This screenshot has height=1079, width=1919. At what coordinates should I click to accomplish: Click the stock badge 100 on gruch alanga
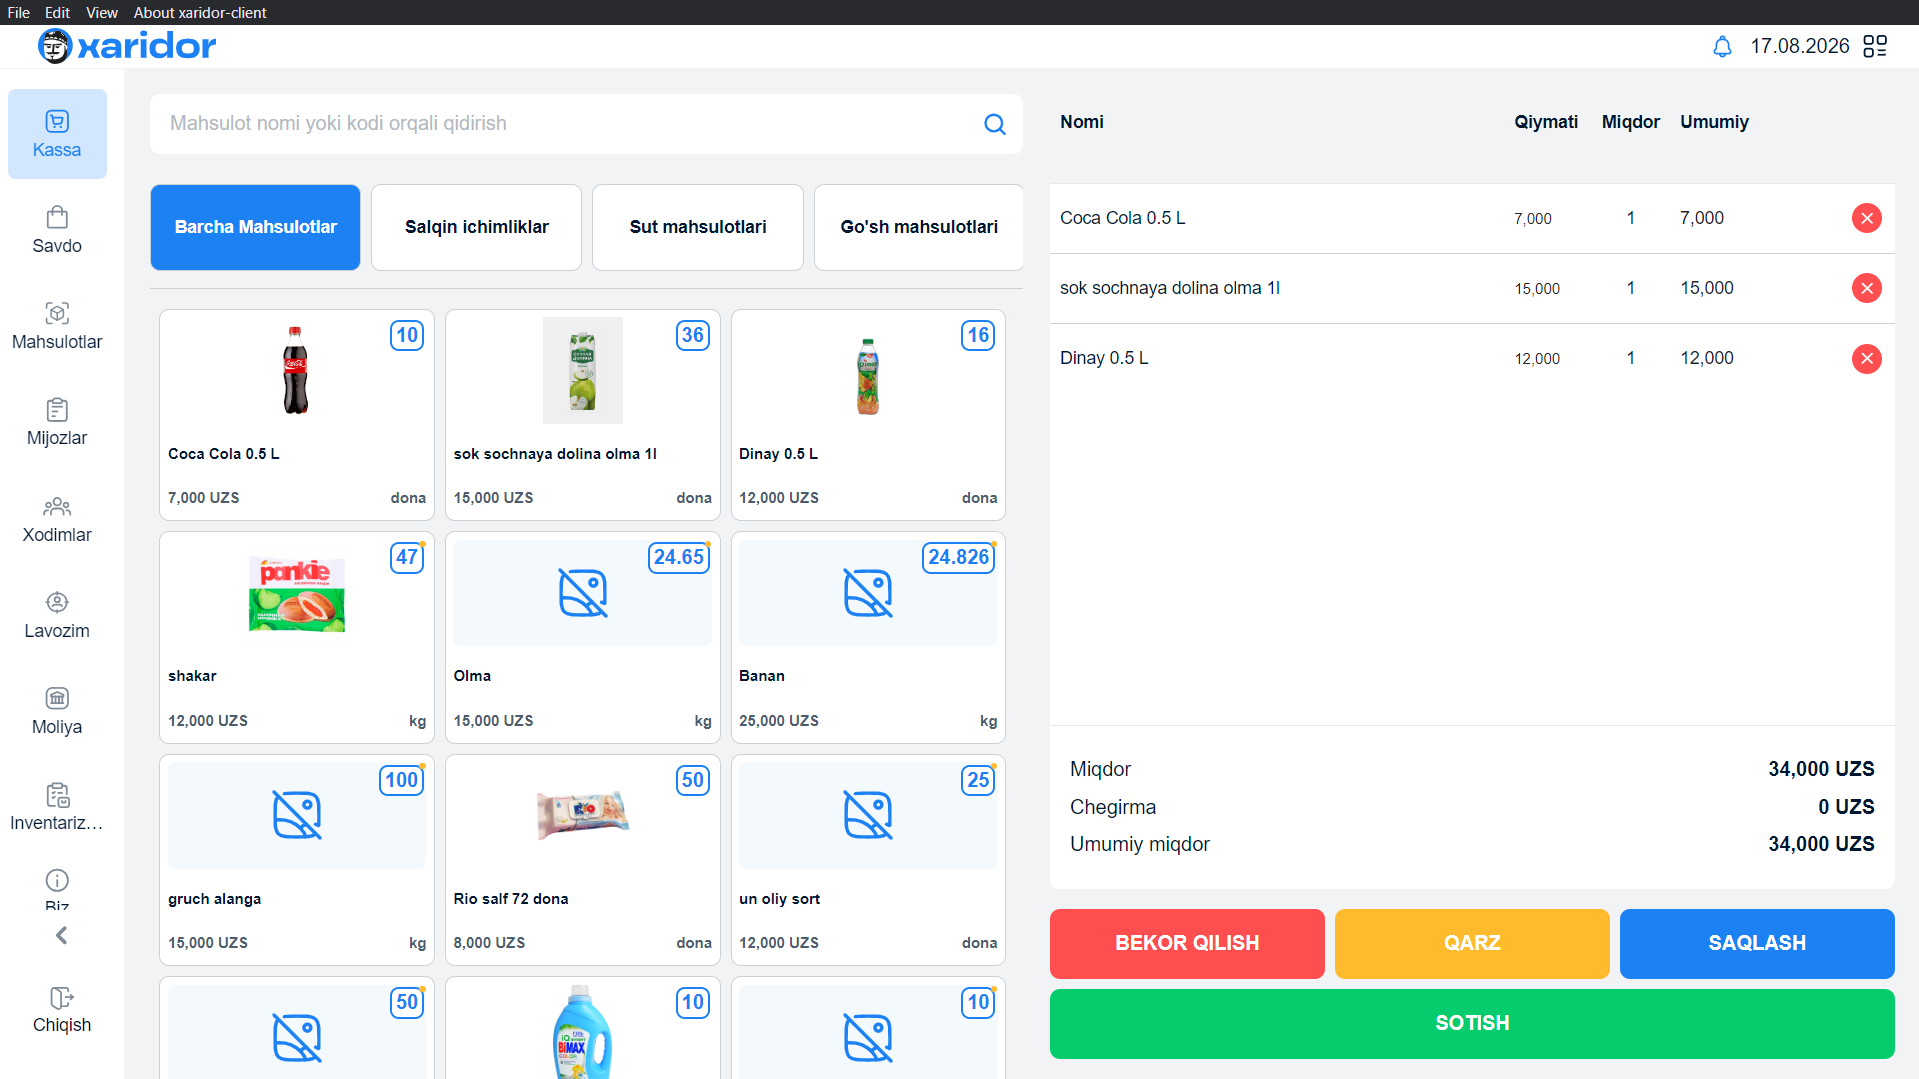click(x=401, y=780)
